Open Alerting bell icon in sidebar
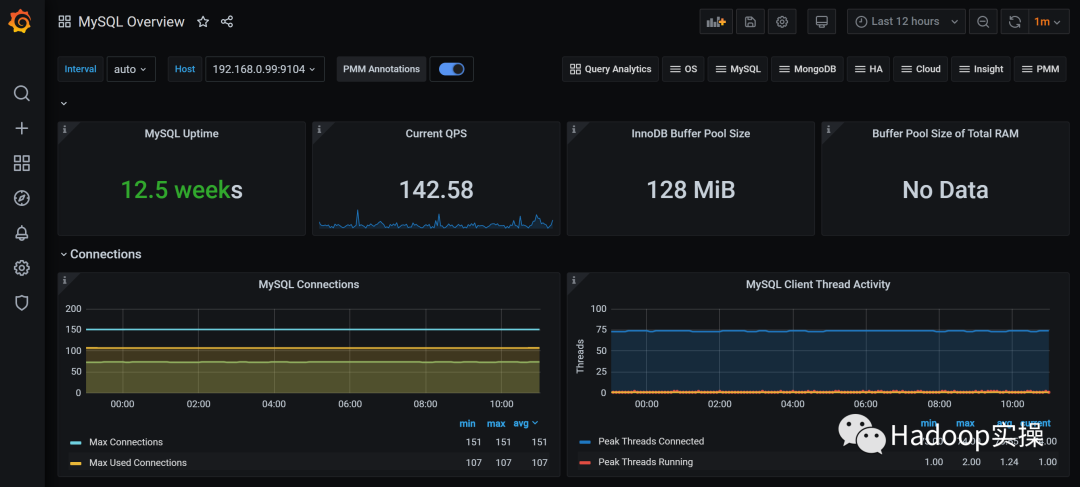 [x=22, y=233]
